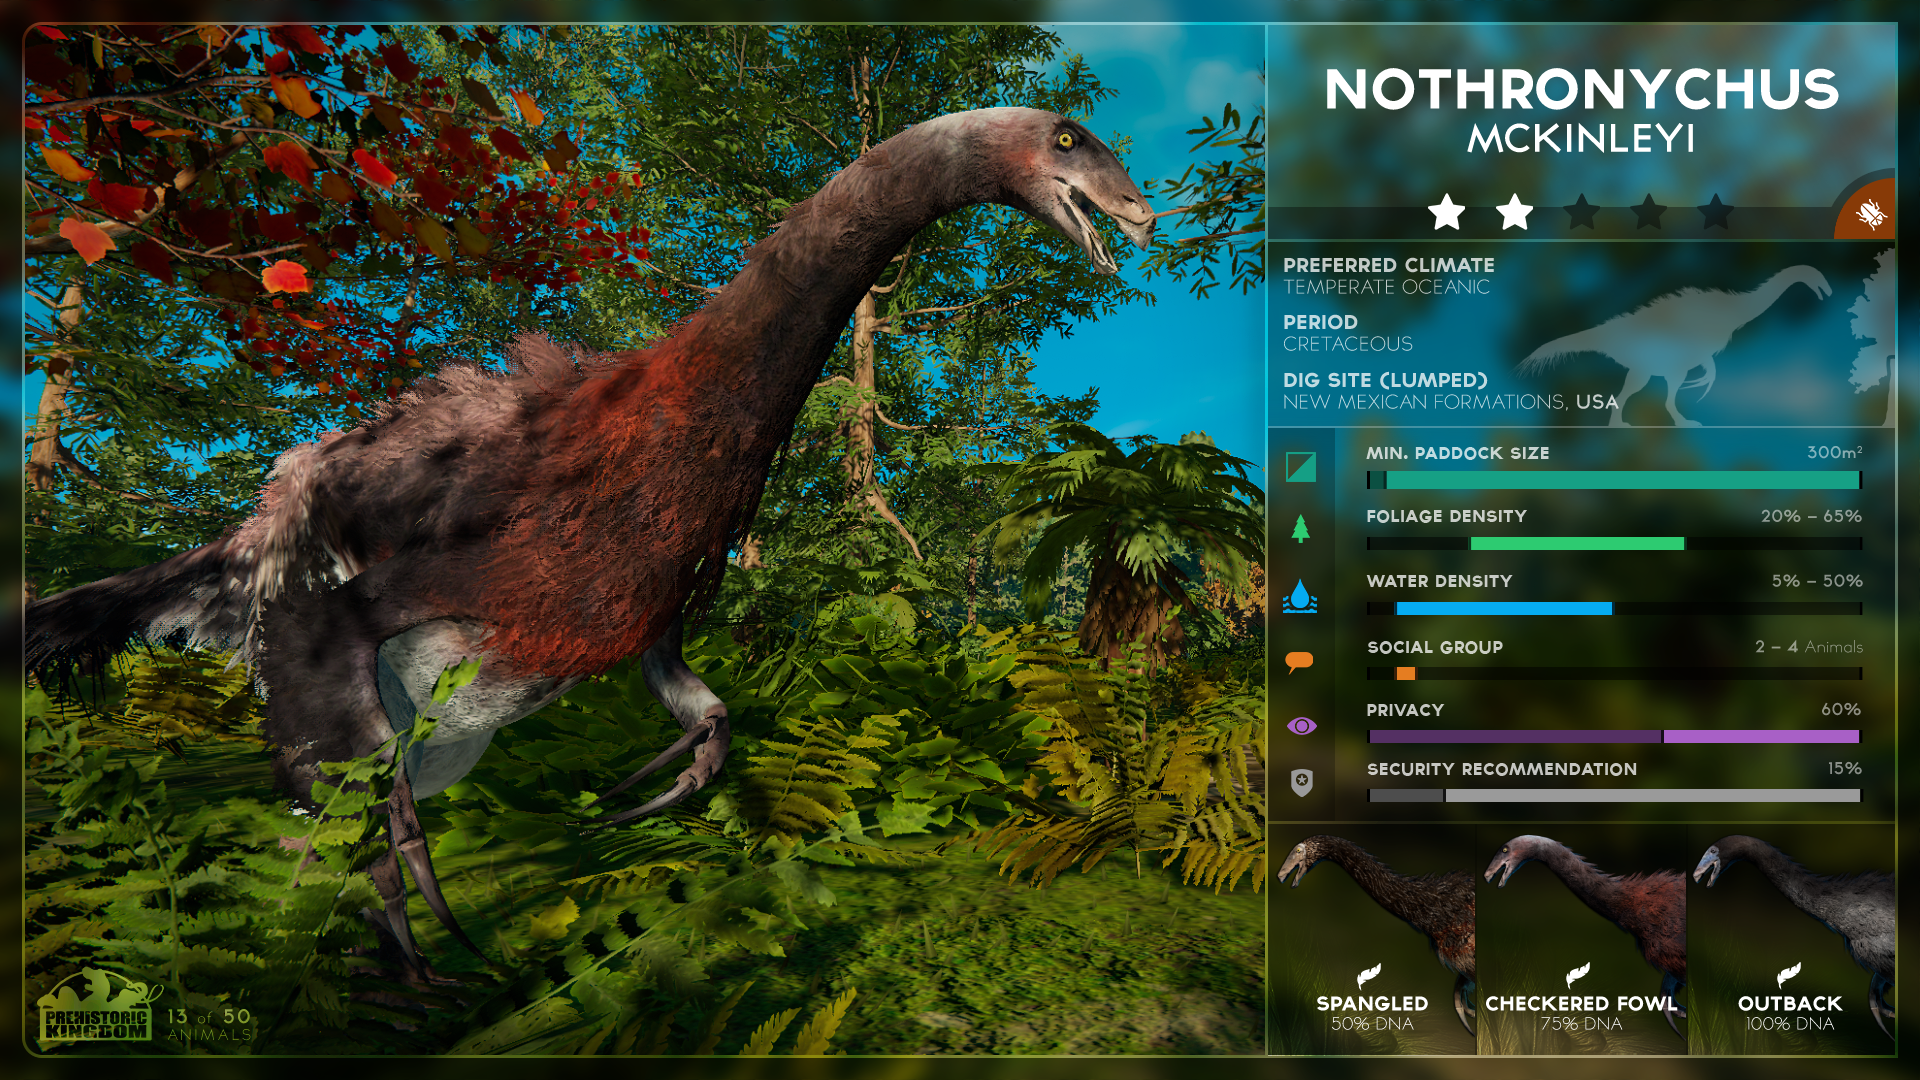Click the foliage tree icon
The height and width of the screenshot is (1080, 1920).
(1300, 528)
